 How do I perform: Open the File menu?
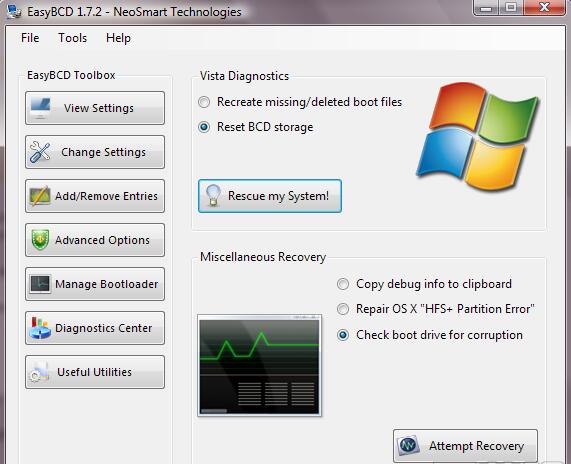pyautogui.click(x=30, y=38)
